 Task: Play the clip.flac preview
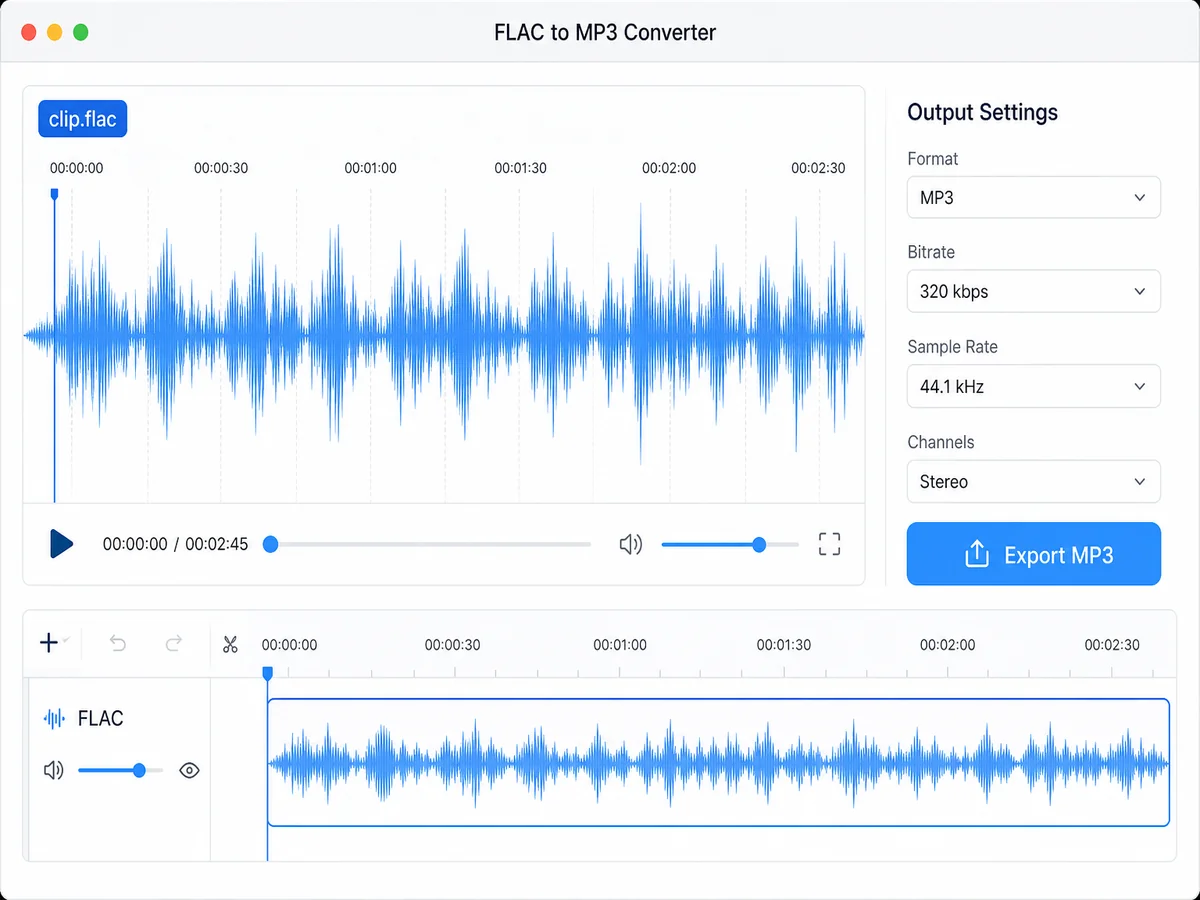pyautogui.click(x=62, y=544)
